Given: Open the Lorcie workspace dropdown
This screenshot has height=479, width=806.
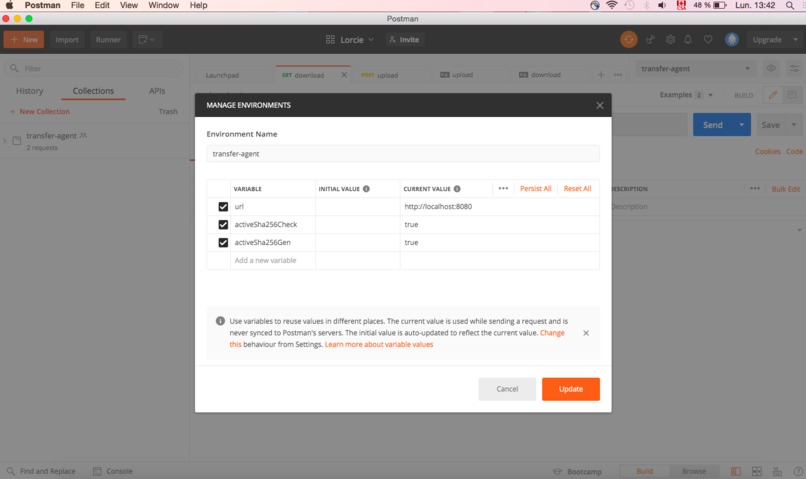Looking at the screenshot, I should click(x=350, y=40).
